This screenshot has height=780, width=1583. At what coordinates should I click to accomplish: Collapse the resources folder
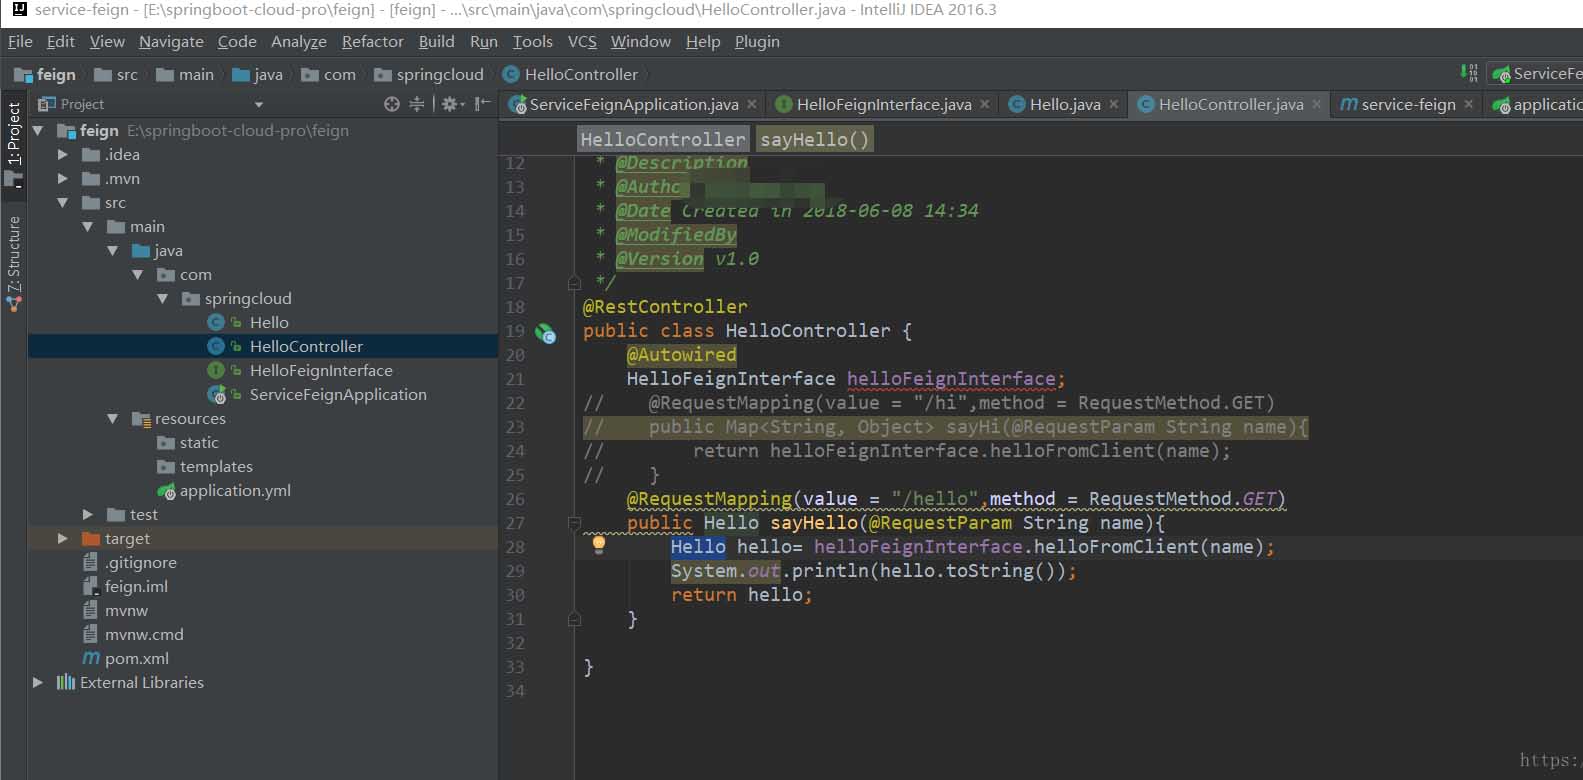pos(113,419)
